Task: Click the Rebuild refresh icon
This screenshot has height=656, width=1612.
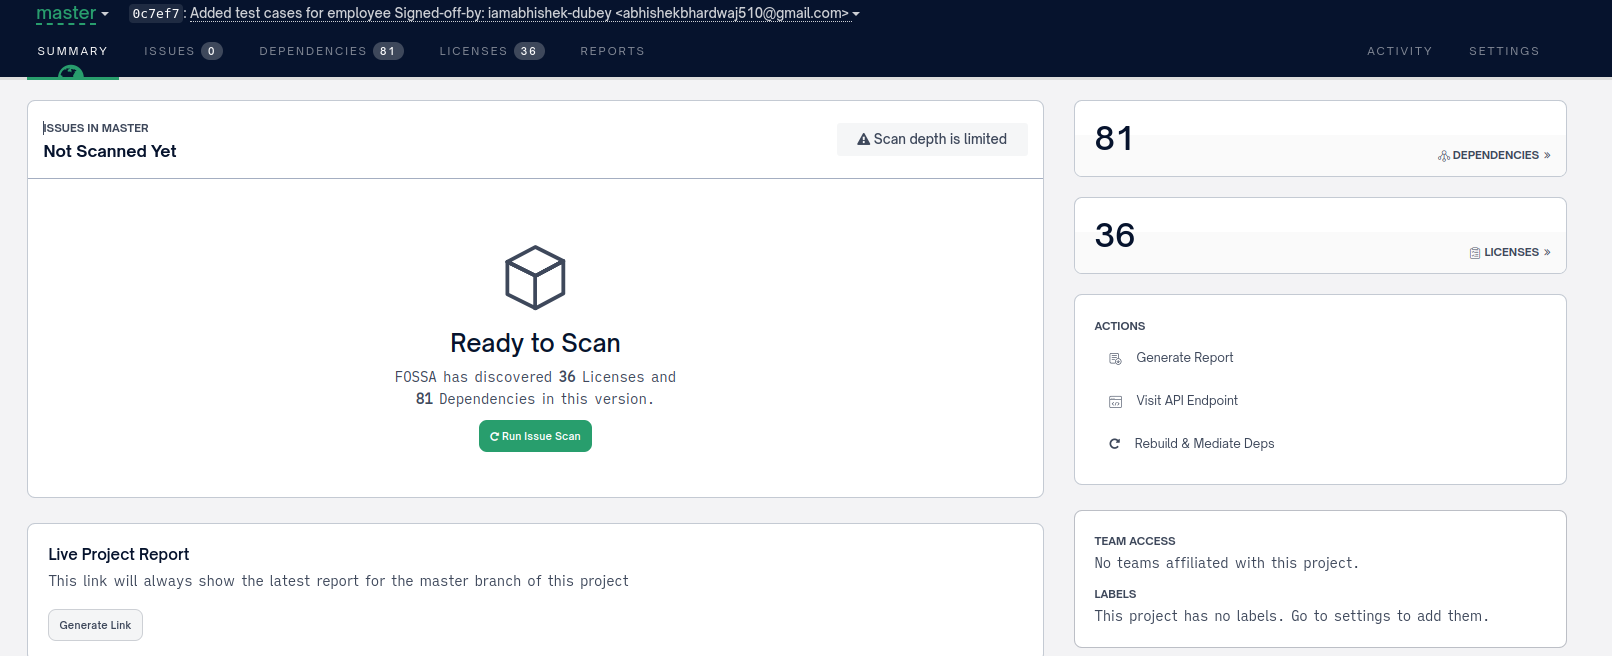Action: 1114,444
